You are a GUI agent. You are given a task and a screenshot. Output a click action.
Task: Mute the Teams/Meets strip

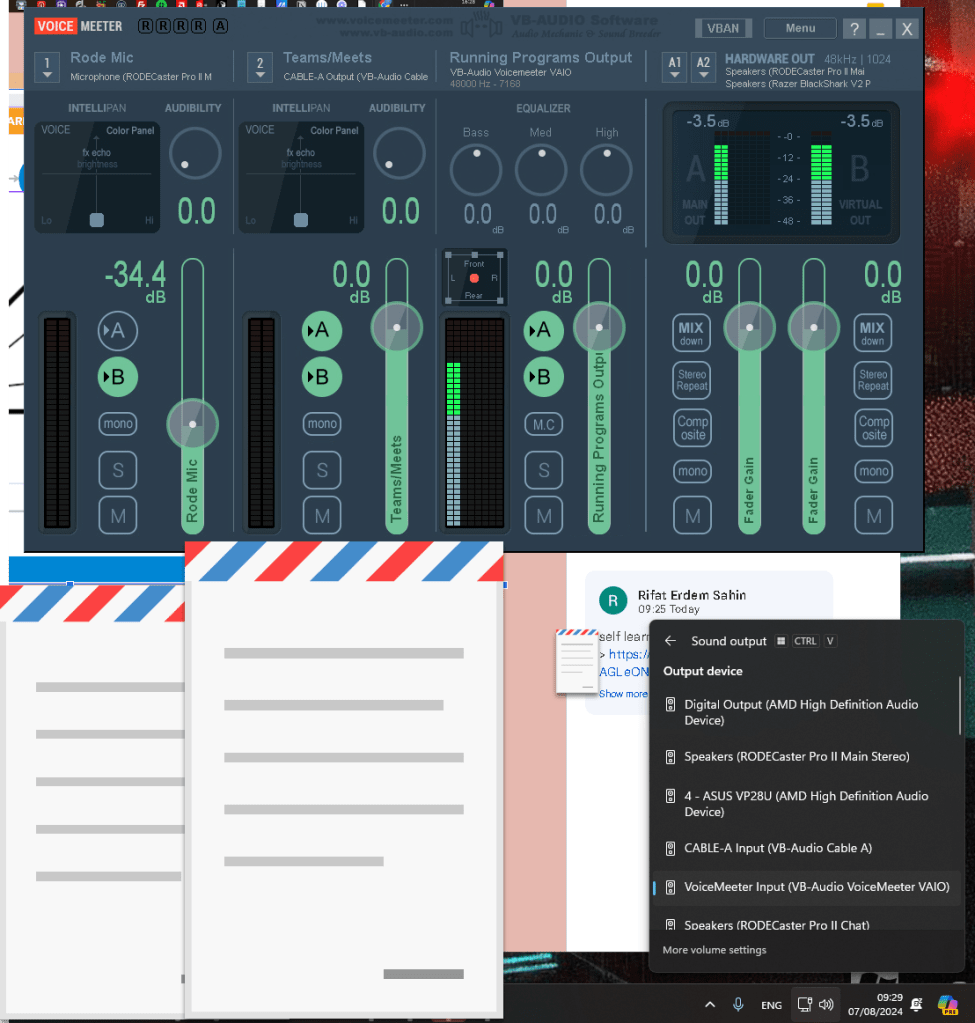click(322, 516)
